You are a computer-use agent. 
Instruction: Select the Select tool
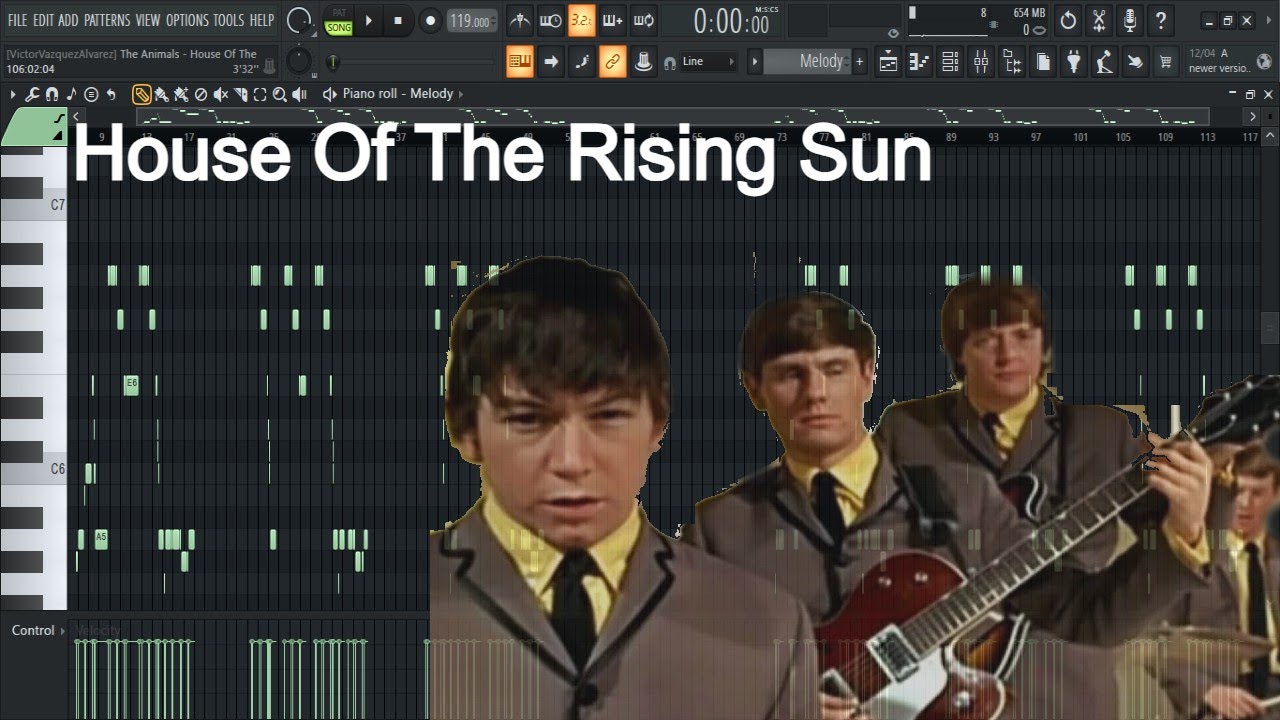click(x=260, y=94)
